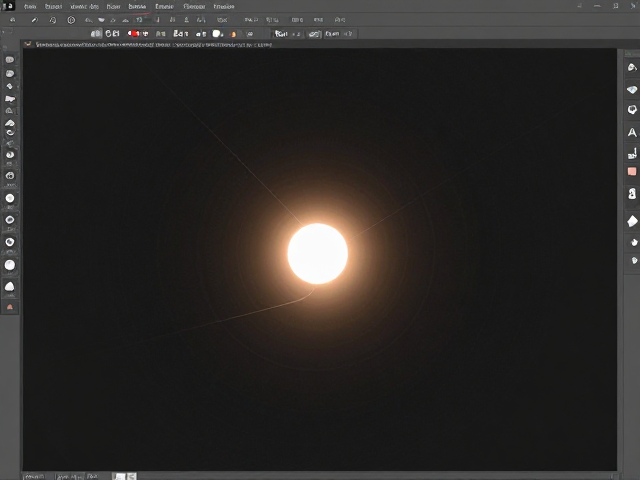
Task: Click the chain-link button in the options bar
Action: pyautogui.click(x=314, y=34)
